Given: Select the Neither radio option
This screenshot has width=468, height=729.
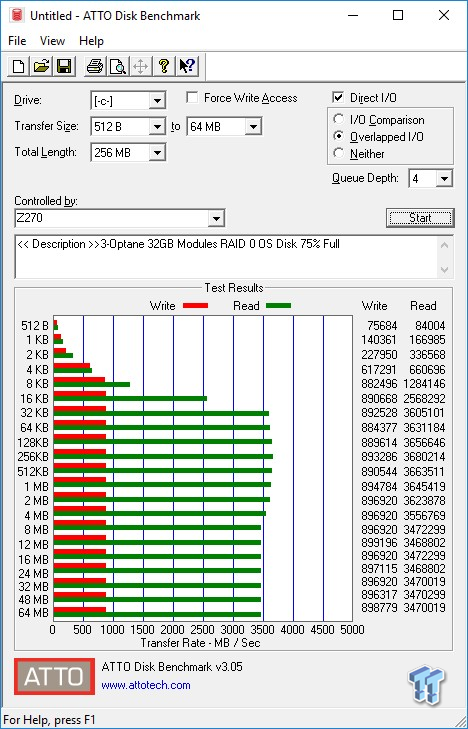Looking at the screenshot, I should pyautogui.click(x=338, y=153).
